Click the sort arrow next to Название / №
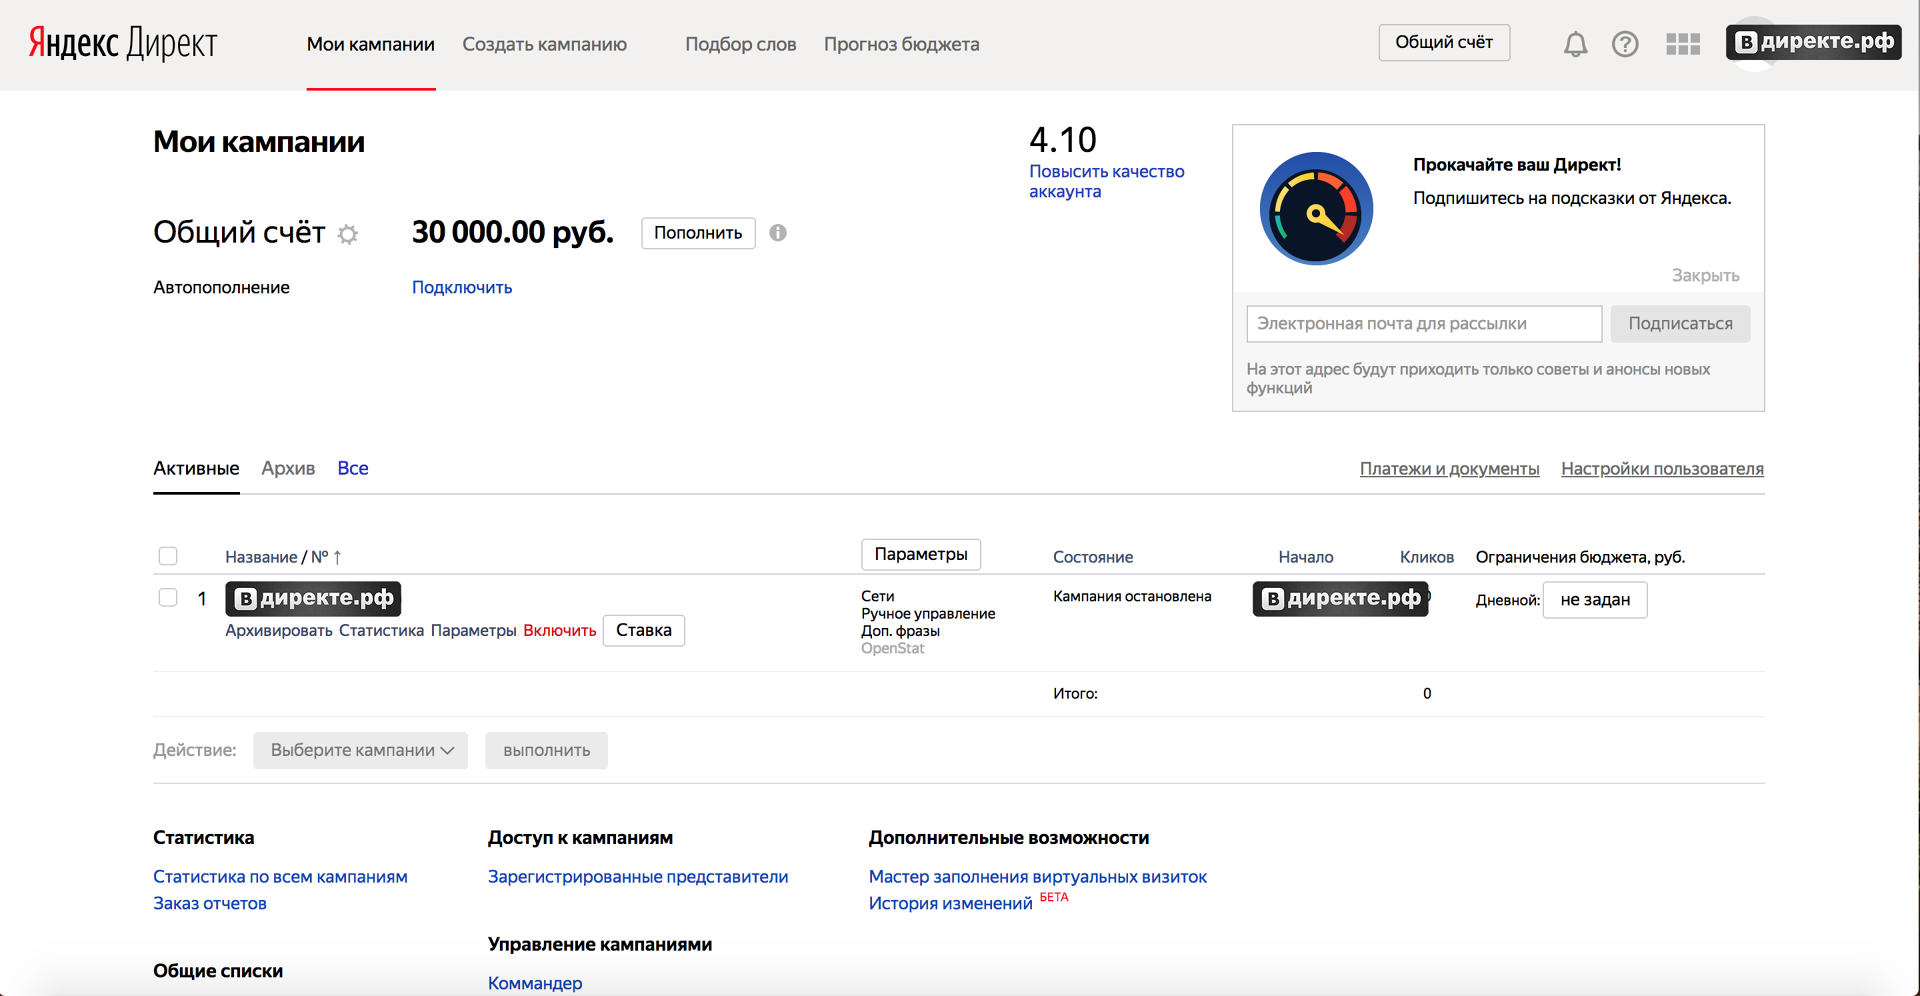Viewport: 1920px width, 996px height. (337, 557)
